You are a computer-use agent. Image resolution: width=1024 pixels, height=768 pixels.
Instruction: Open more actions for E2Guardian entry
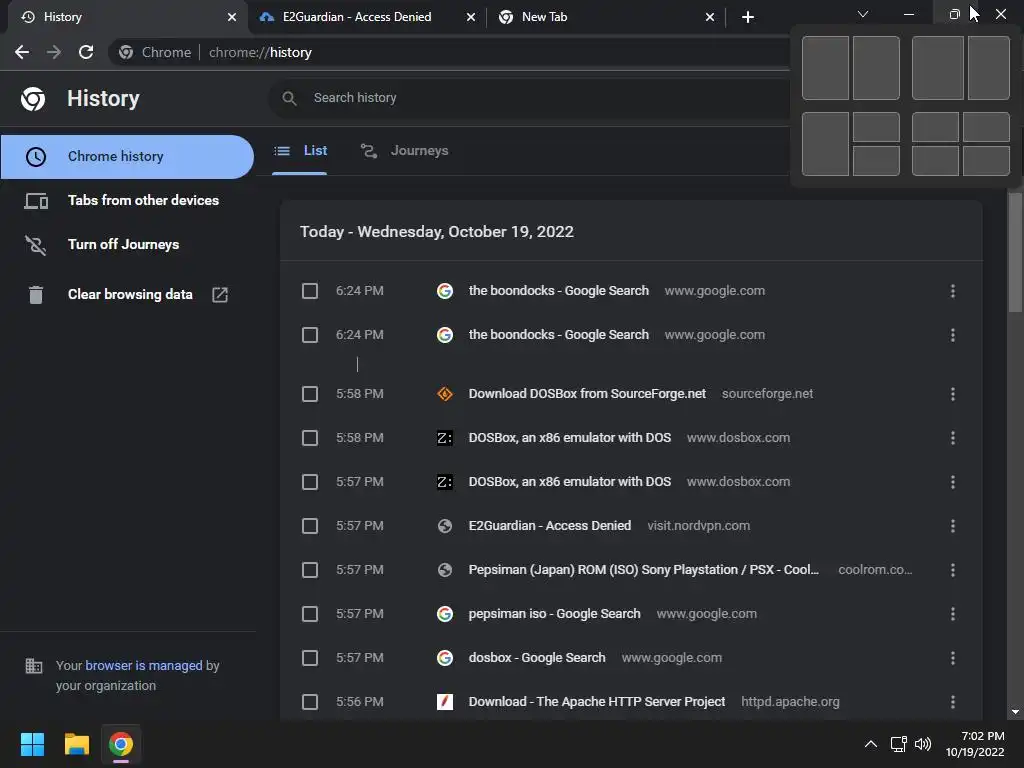[953, 526]
